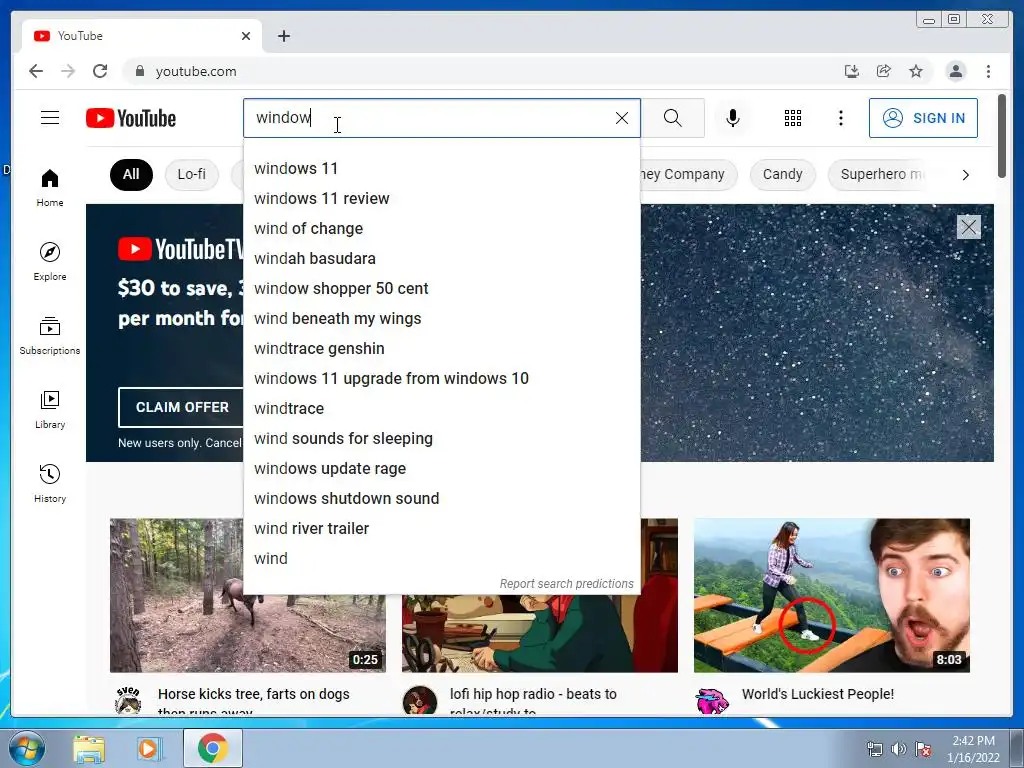Click Report search predictions link
Viewport: 1024px width, 768px height.
point(566,584)
